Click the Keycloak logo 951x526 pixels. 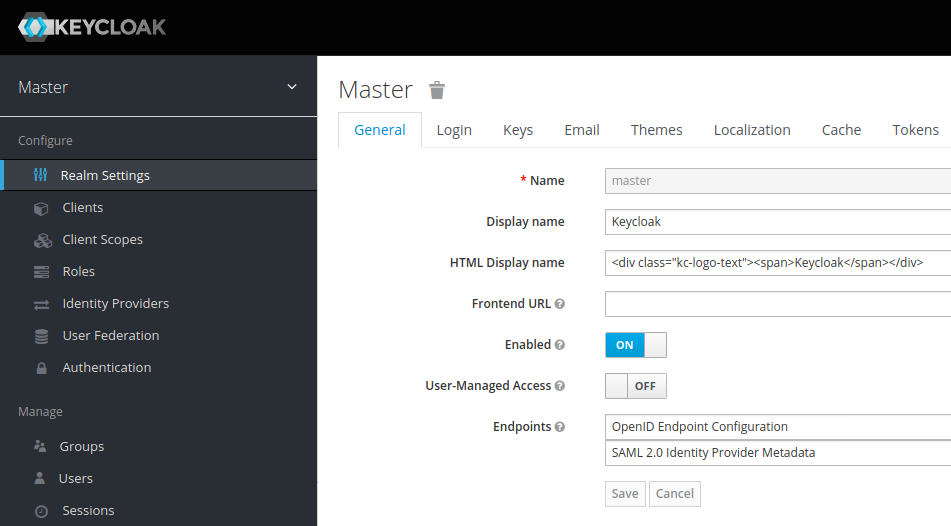click(92, 27)
